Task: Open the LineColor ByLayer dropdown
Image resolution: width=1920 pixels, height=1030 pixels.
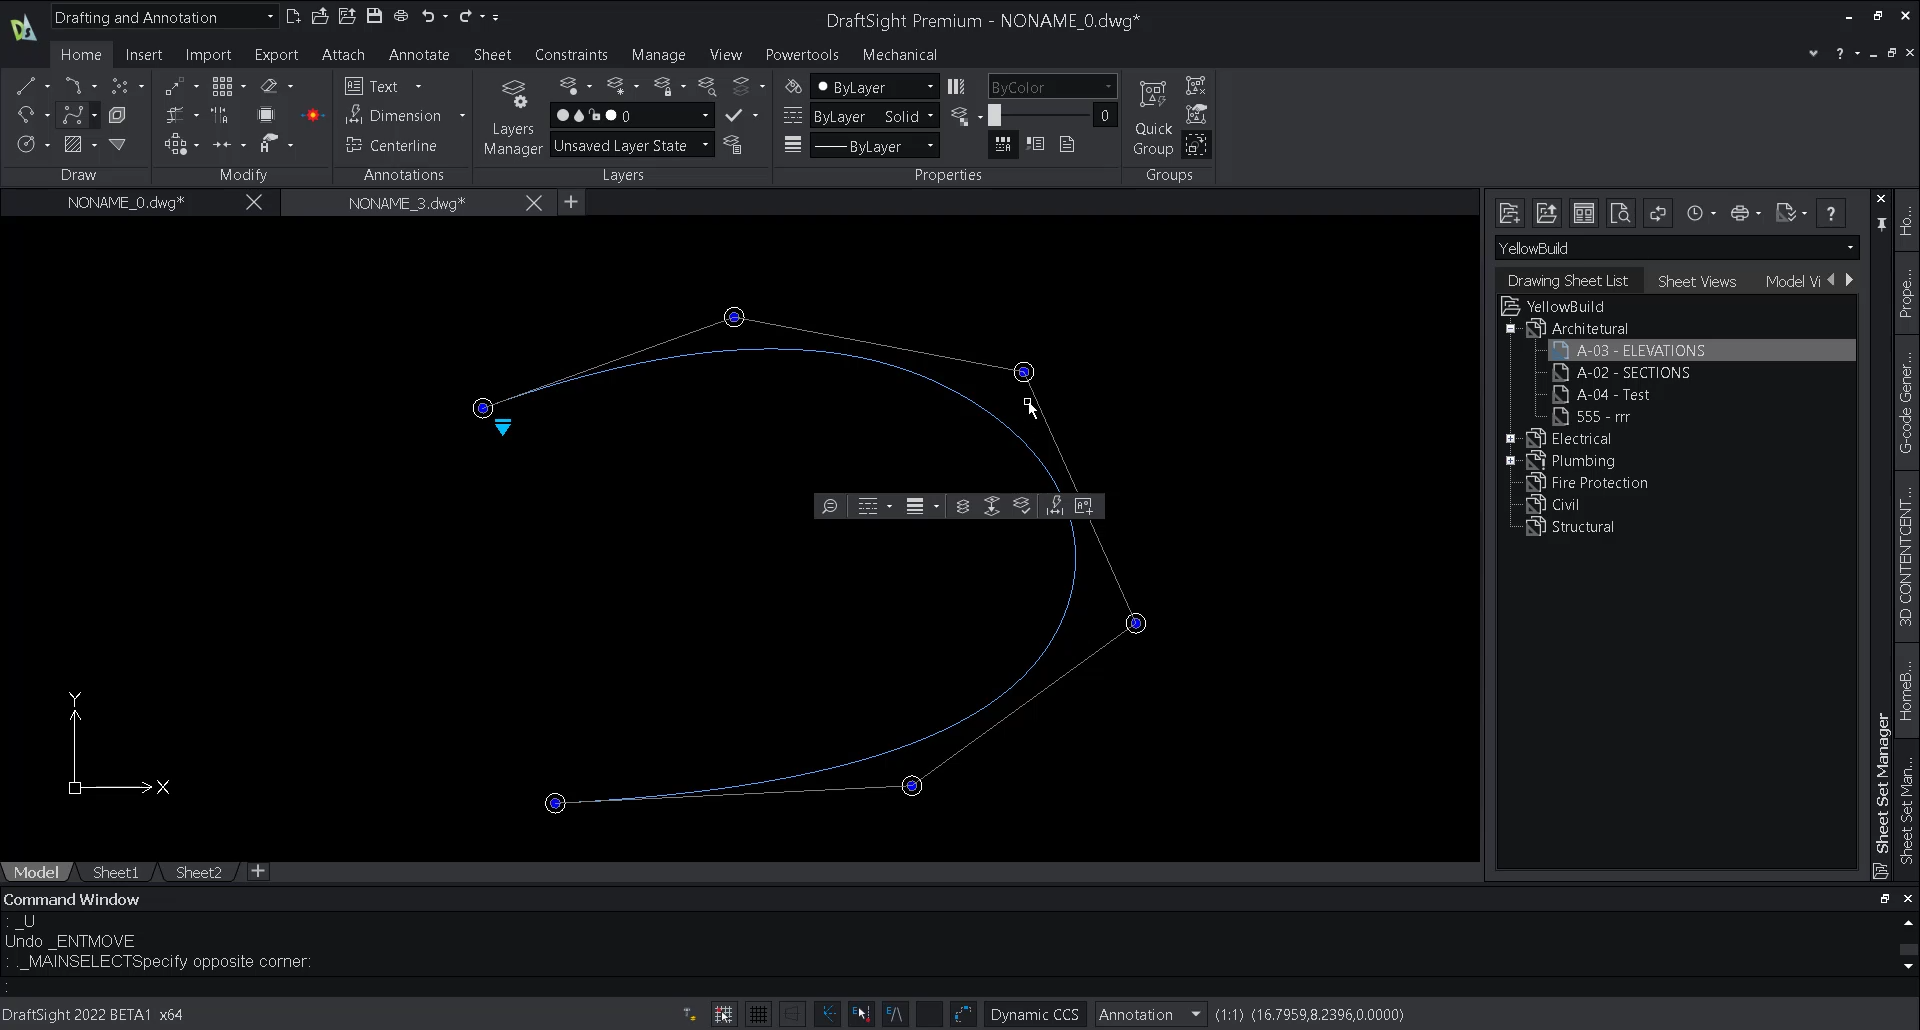Action: tap(930, 86)
